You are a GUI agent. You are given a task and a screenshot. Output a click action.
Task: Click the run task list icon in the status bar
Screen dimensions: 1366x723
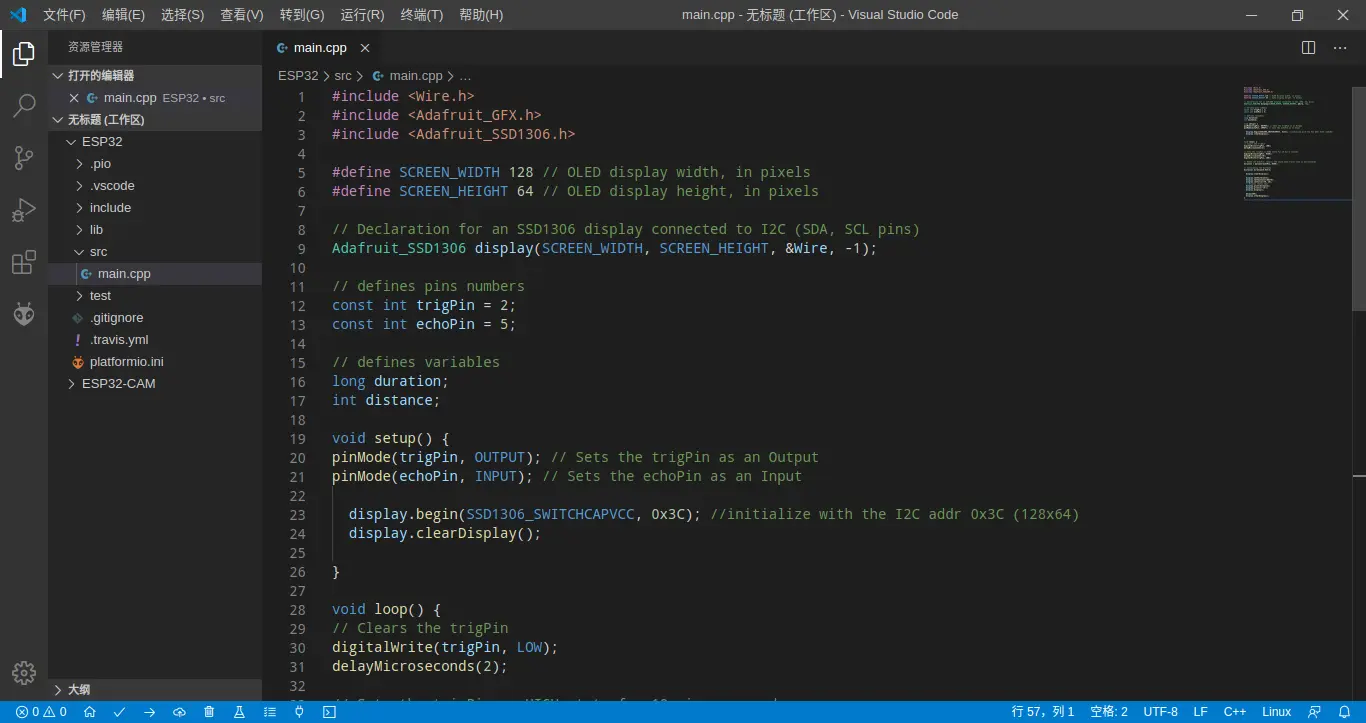[269, 712]
